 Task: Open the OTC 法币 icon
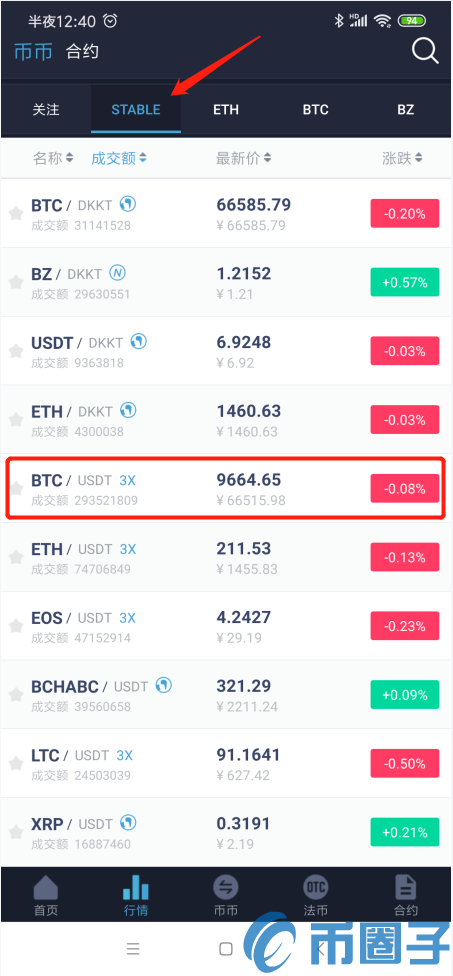(x=315, y=888)
